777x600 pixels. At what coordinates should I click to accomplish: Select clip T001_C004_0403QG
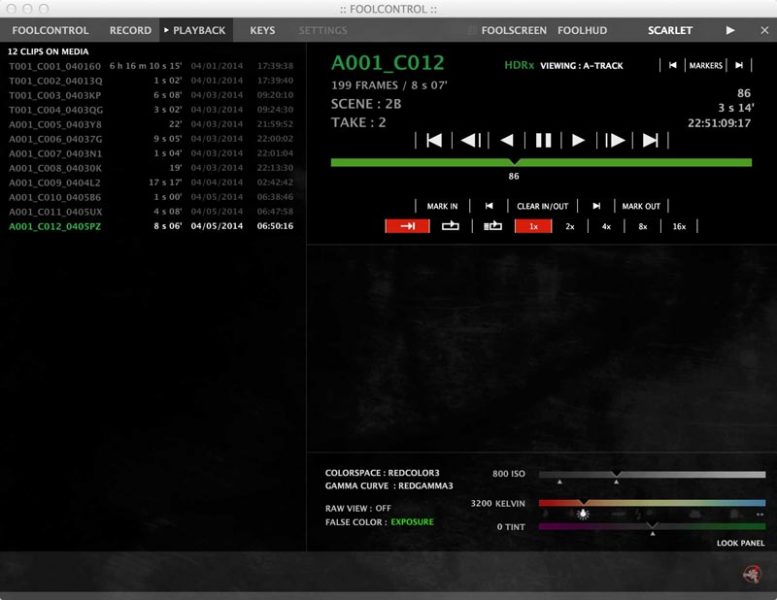click(151, 109)
